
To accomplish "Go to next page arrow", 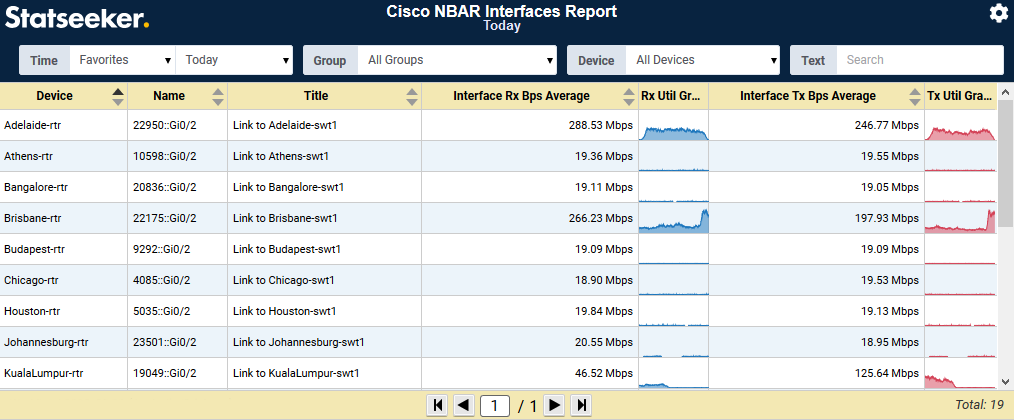I will (554, 405).
